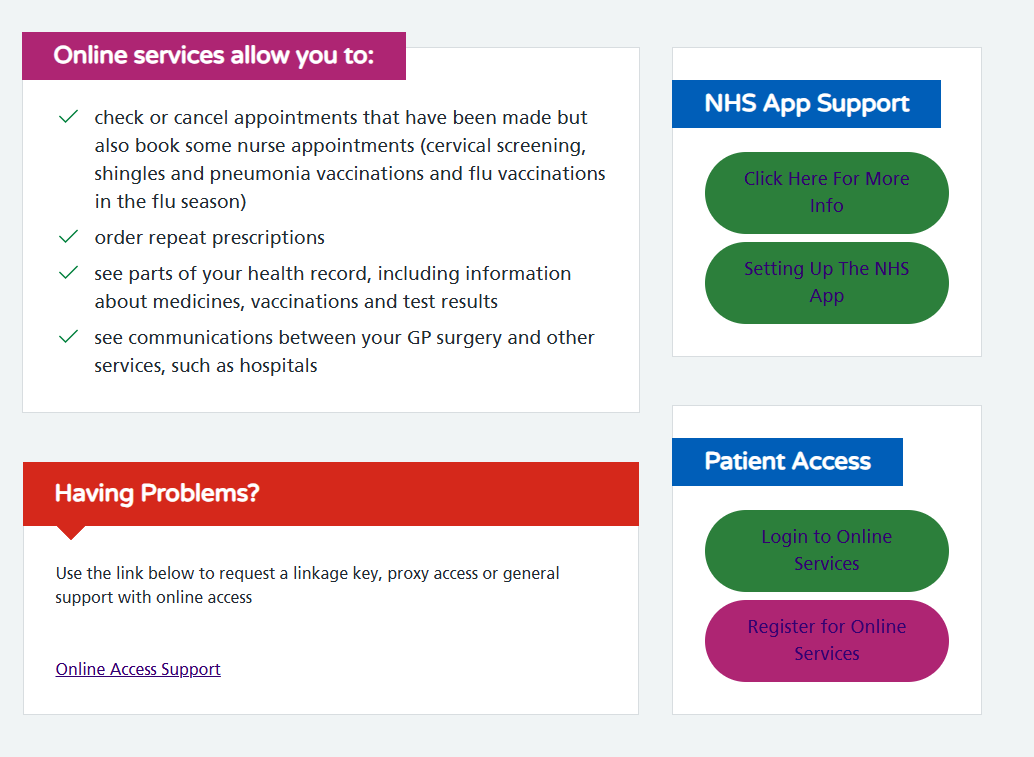Click the checkmark beside check or cancel appointments
The height and width of the screenshot is (757, 1034).
click(69, 117)
